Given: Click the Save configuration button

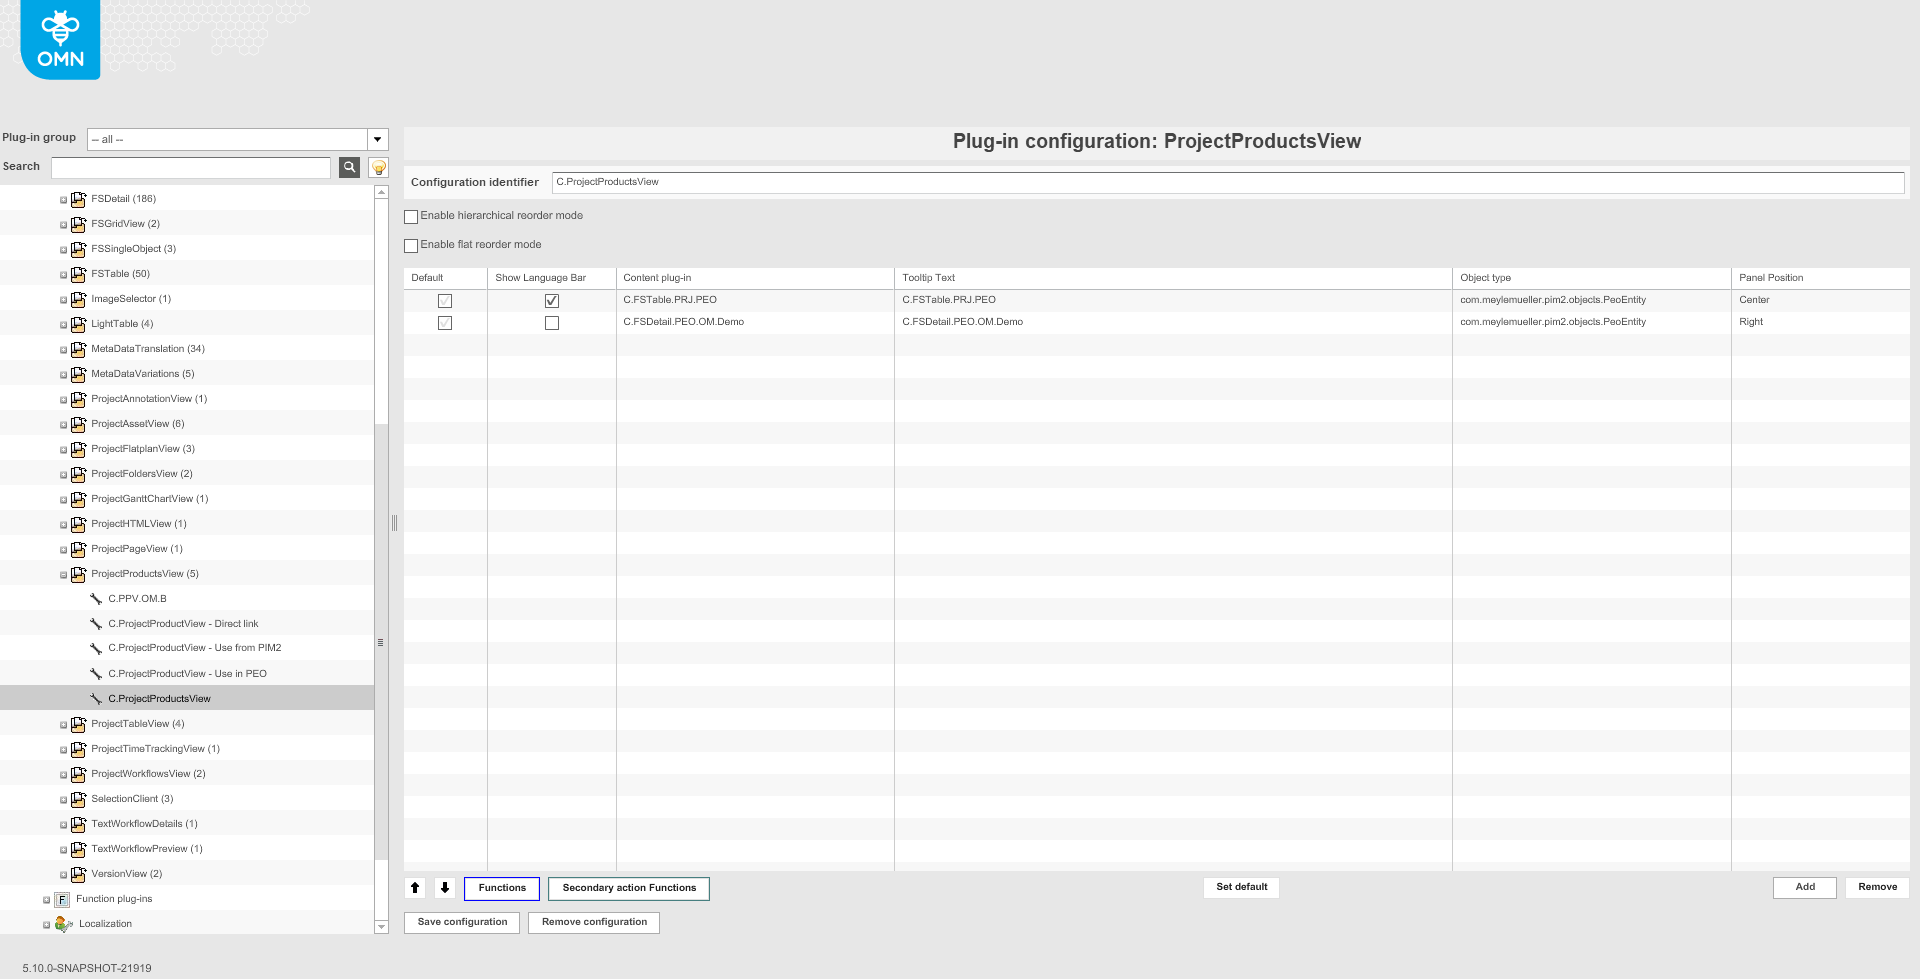Looking at the screenshot, I should (461, 922).
